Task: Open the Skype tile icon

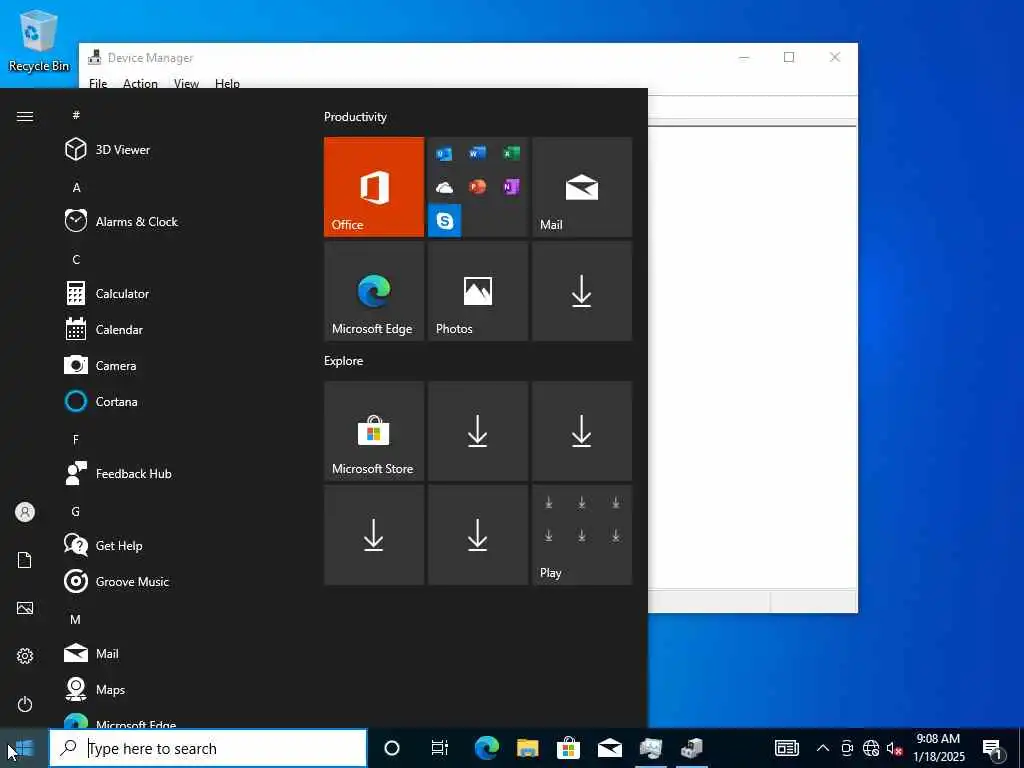Action: (445, 221)
